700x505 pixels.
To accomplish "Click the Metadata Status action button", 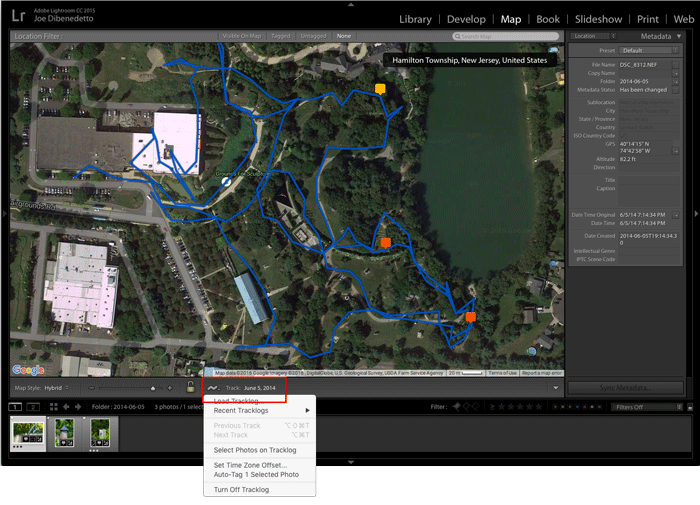I will [x=676, y=90].
